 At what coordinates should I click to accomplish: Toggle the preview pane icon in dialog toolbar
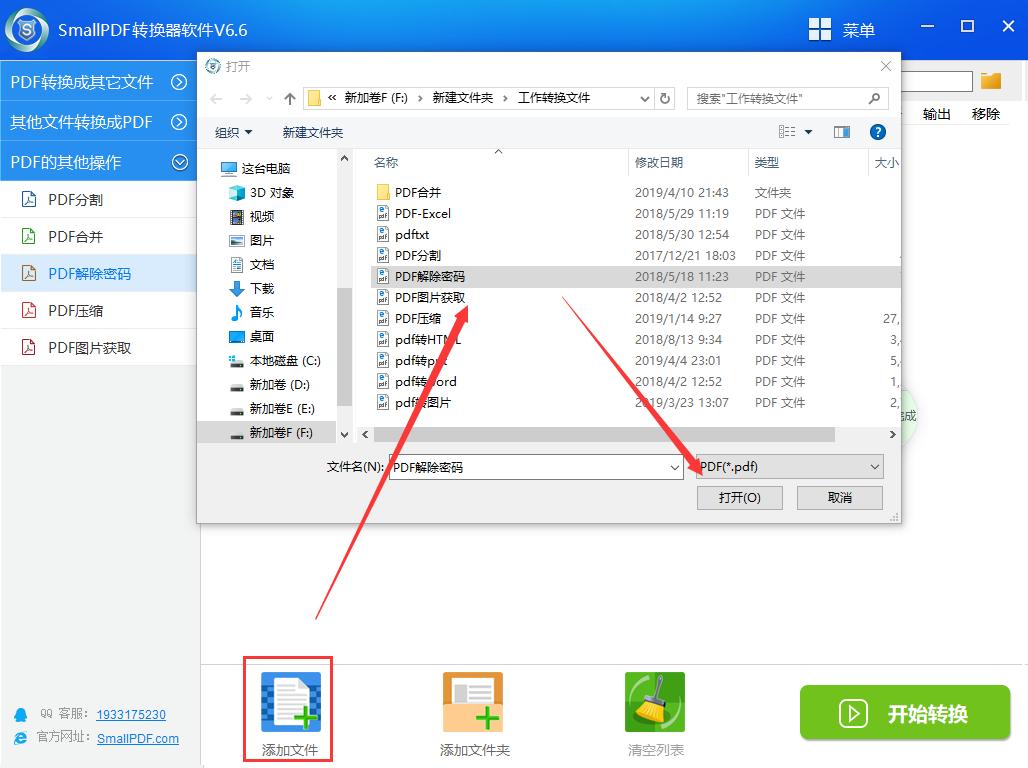841,131
